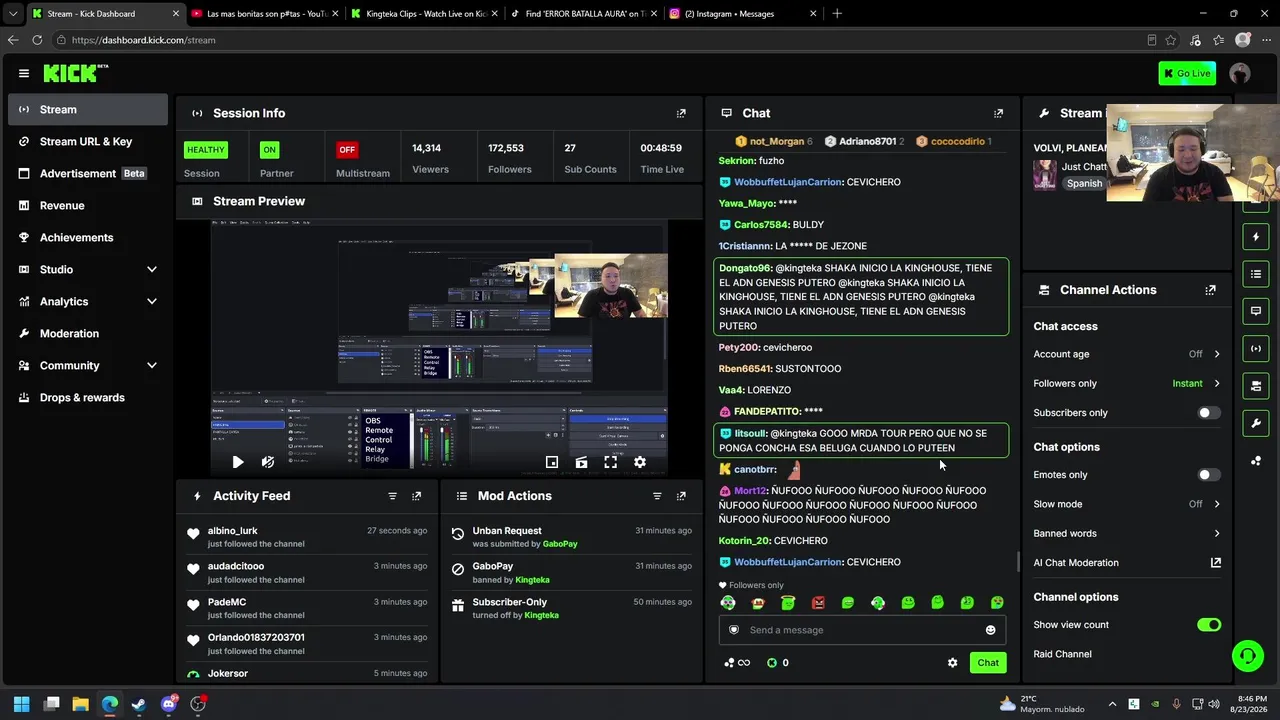Pop out the Session Info panel
This screenshot has height=720, width=1280.
[x=681, y=113]
